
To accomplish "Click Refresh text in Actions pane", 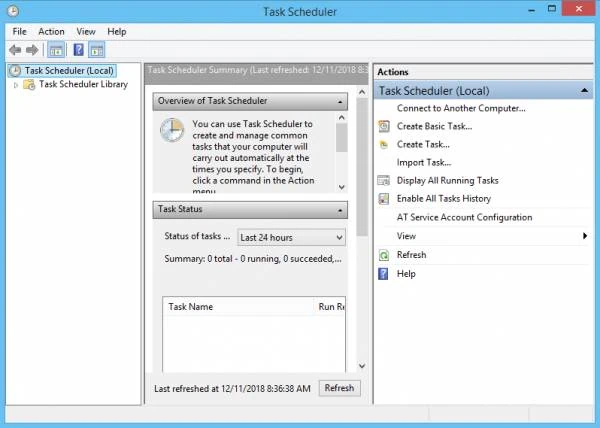I will point(411,255).
